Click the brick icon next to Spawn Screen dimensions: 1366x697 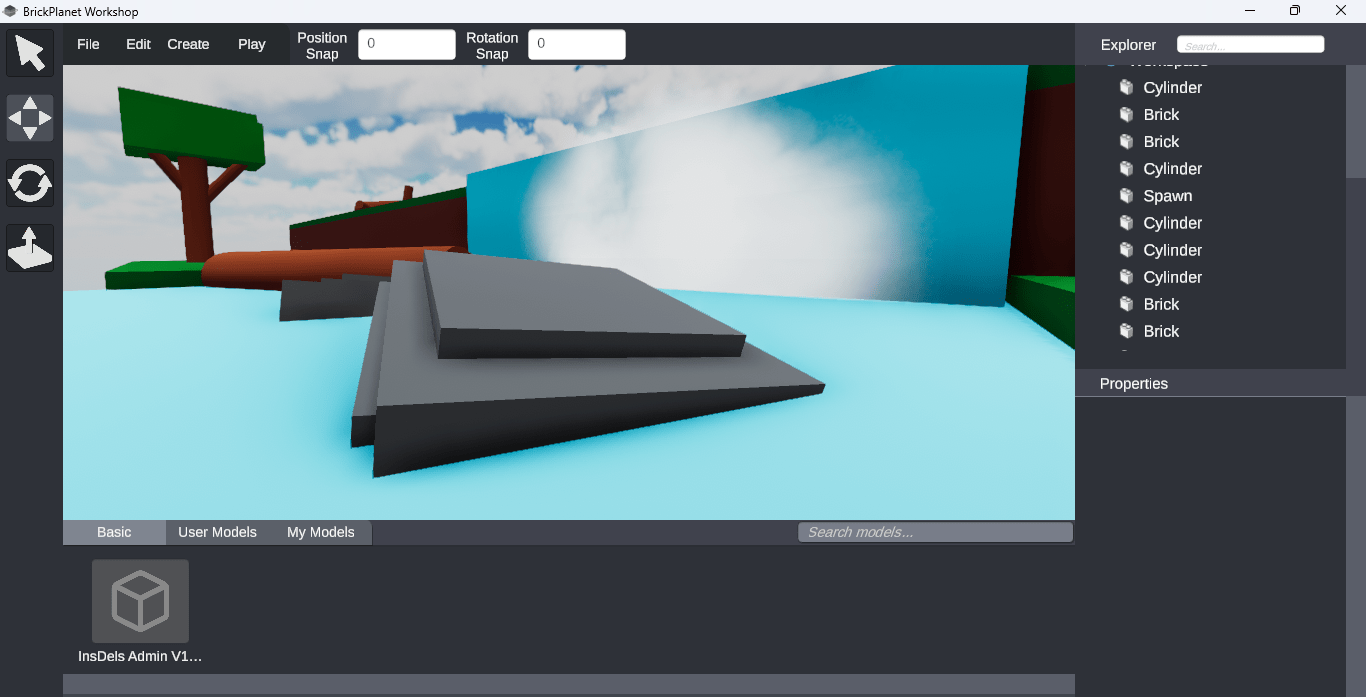click(1126, 196)
